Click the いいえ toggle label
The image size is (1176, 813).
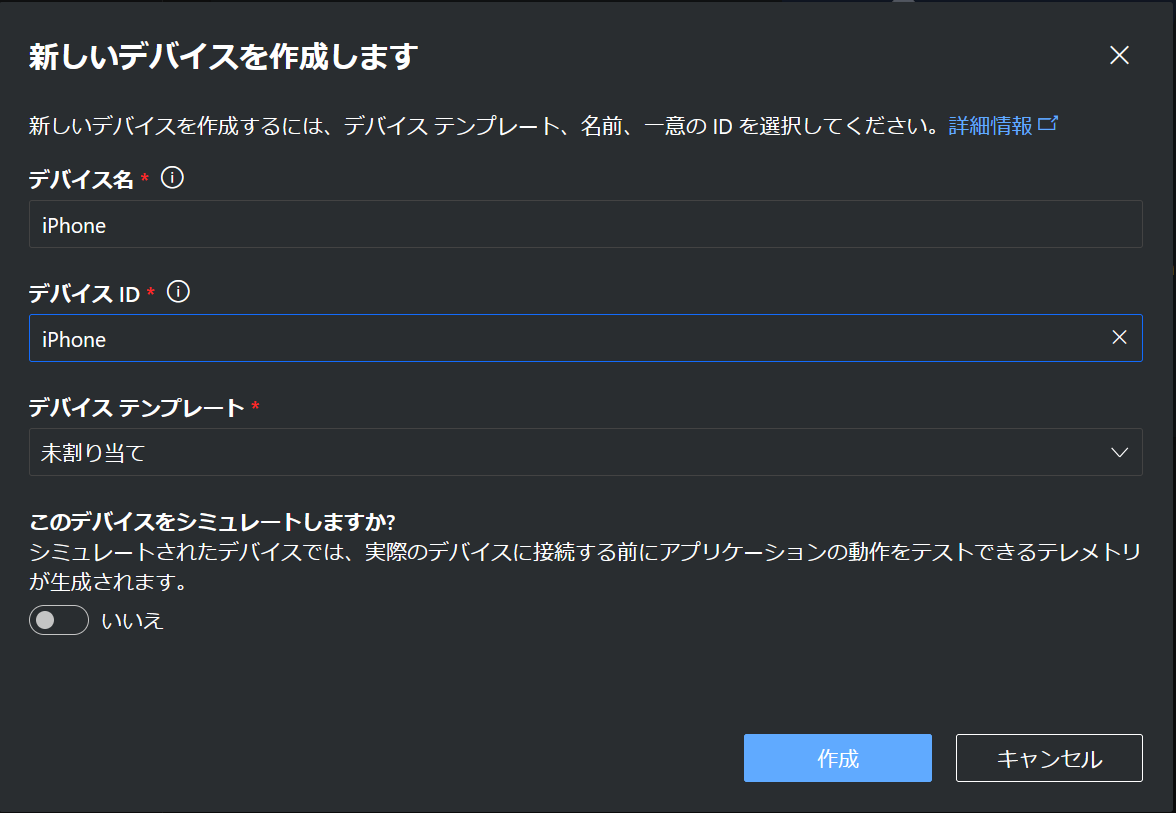click(132, 621)
